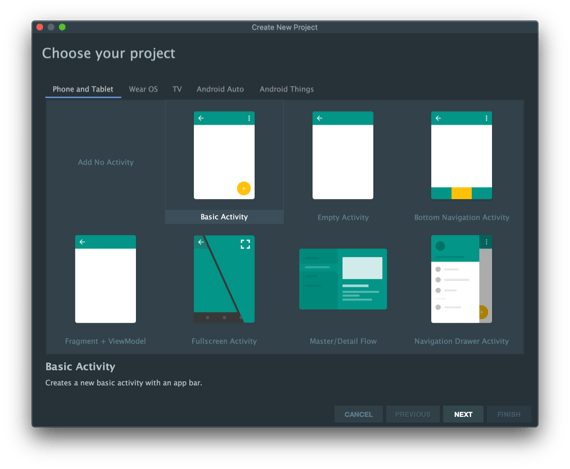This screenshot has height=469, width=570.
Task: Click the yellow floating action button in Basic Activity
Action: pos(244,188)
